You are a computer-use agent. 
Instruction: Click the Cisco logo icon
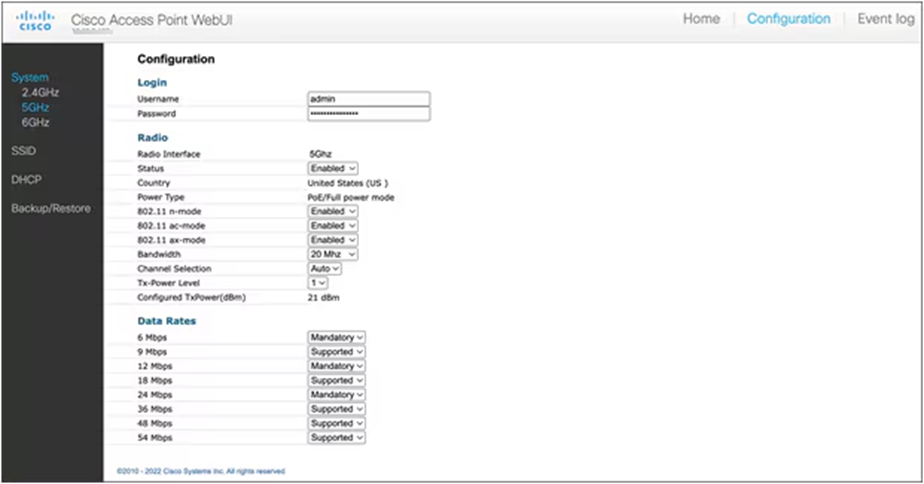(x=35, y=21)
